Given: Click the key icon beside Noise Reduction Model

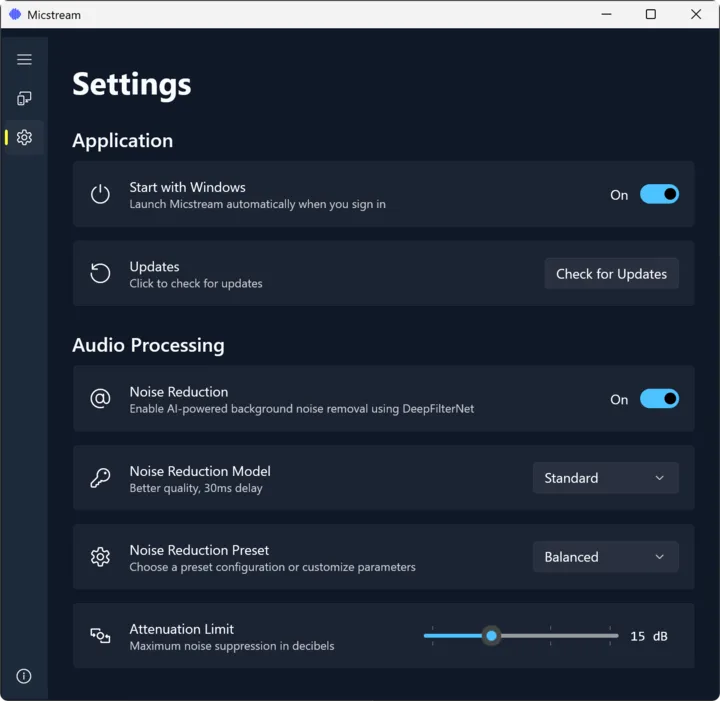Looking at the screenshot, I should coord(100,478).
